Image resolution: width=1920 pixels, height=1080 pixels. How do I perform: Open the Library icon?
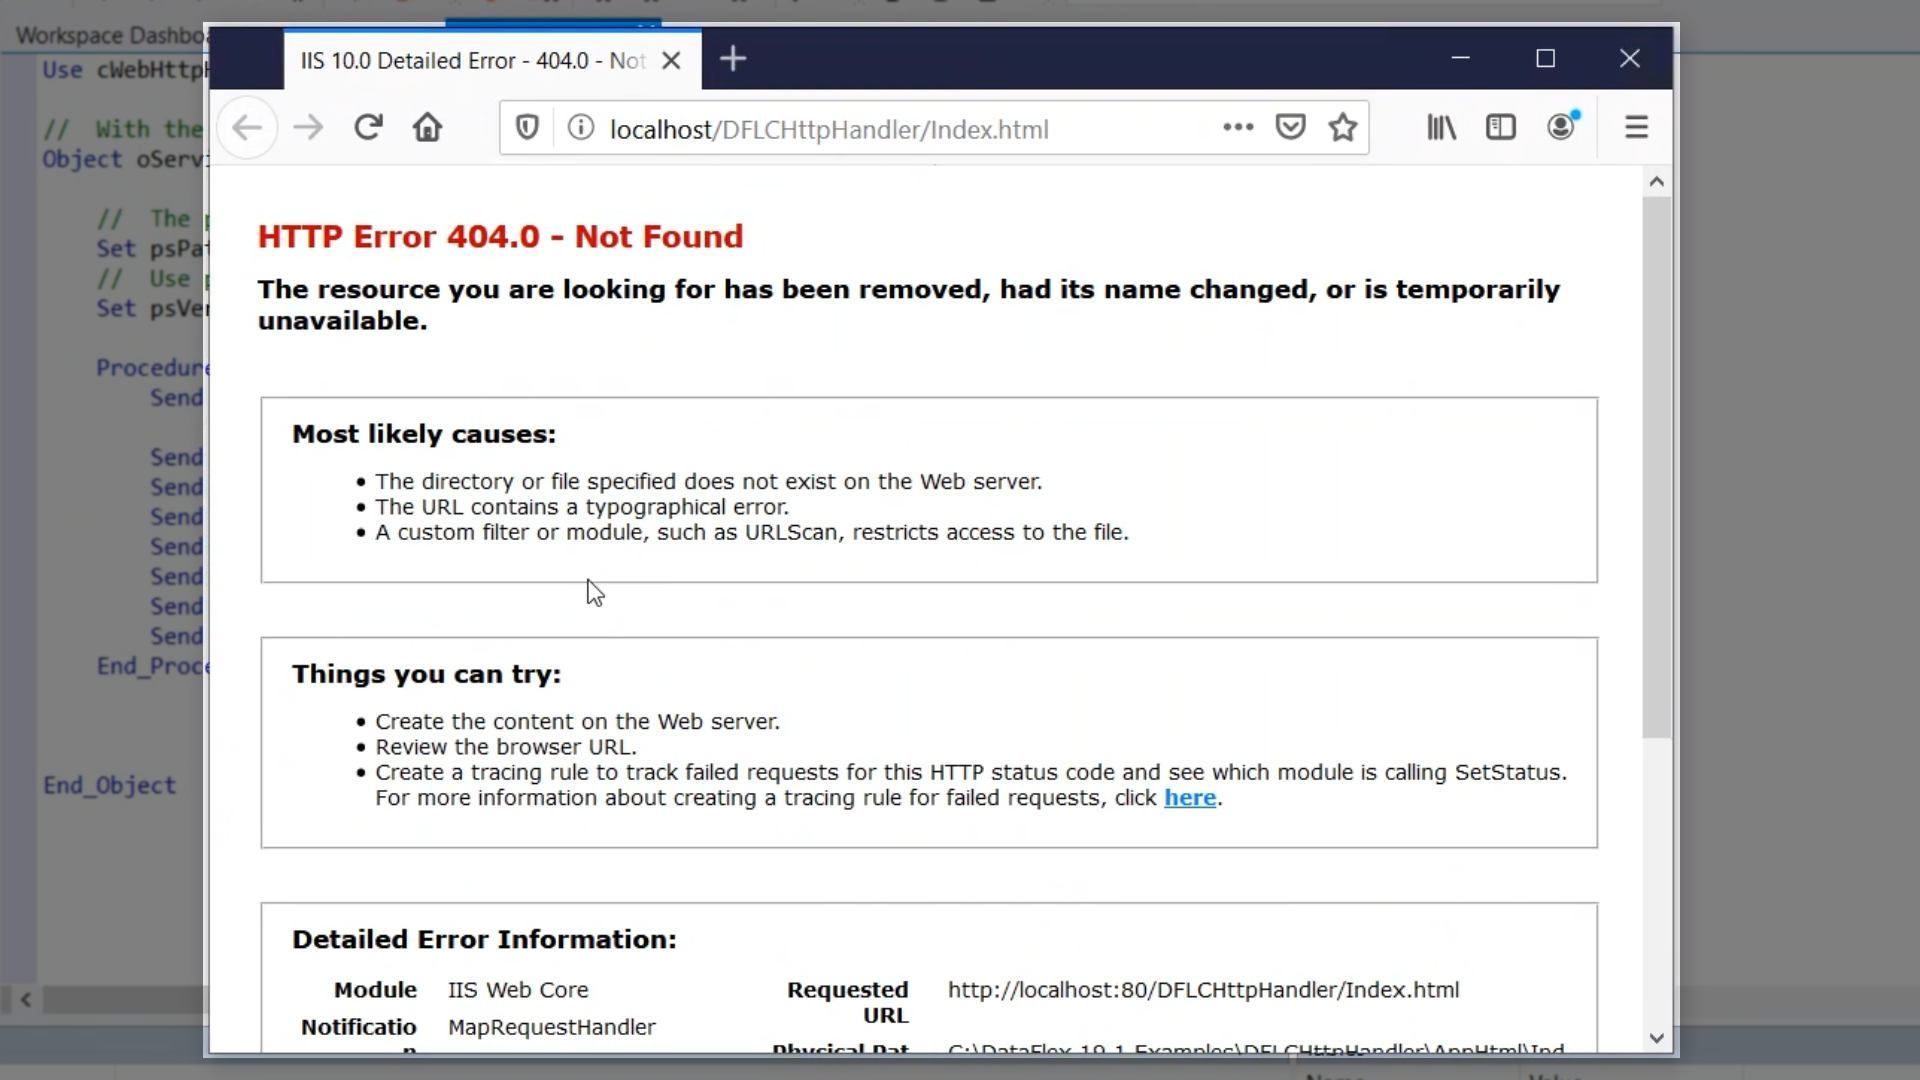(x=1441, y=128)
